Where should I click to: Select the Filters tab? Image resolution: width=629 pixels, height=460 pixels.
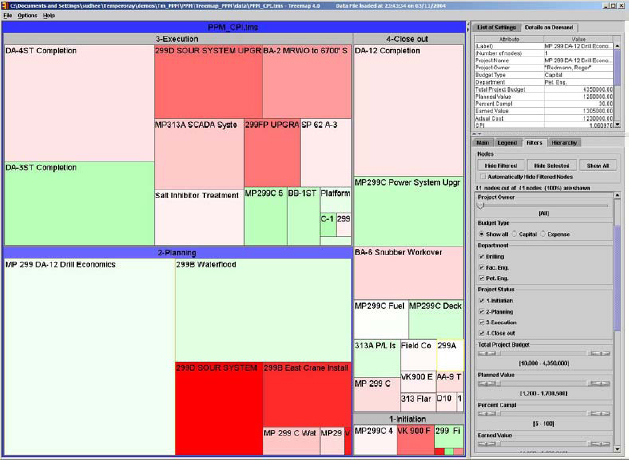pos(534,143)
